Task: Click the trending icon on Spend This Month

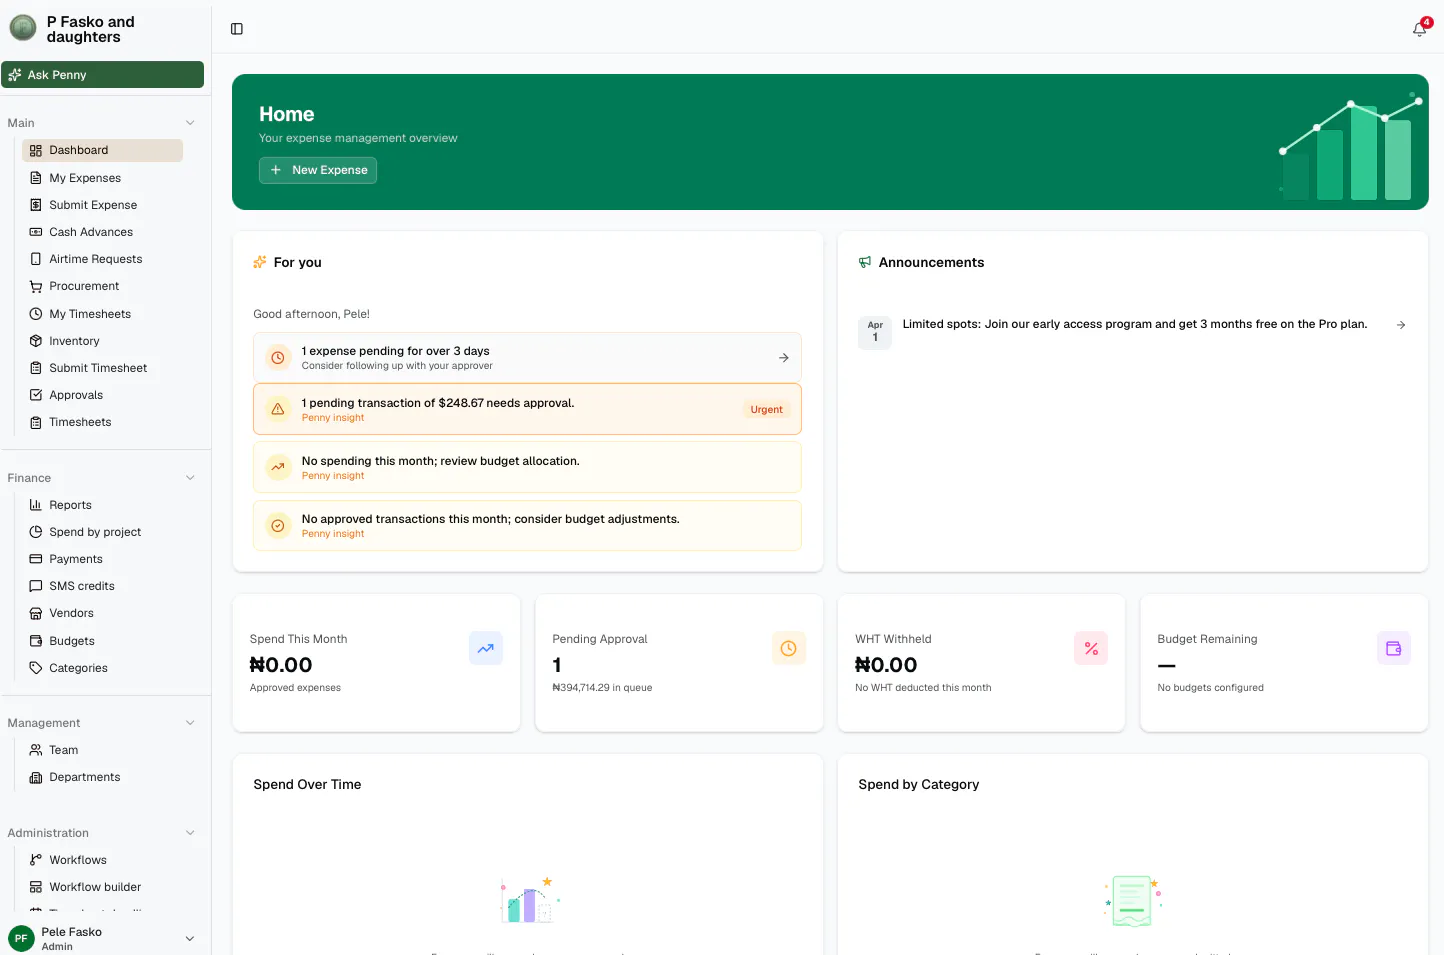Action: (486, 648)
